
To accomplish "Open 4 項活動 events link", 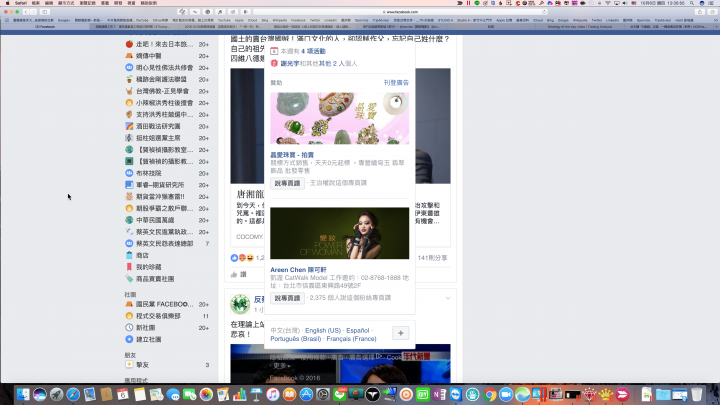I will [x=313, y=51].
